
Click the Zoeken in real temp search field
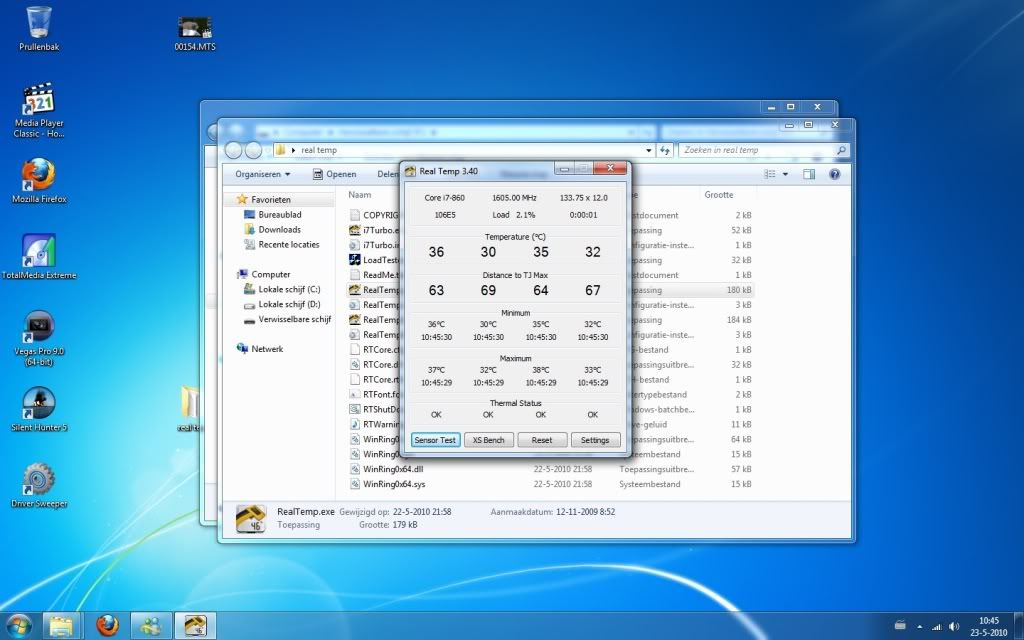tap(758, 150)
